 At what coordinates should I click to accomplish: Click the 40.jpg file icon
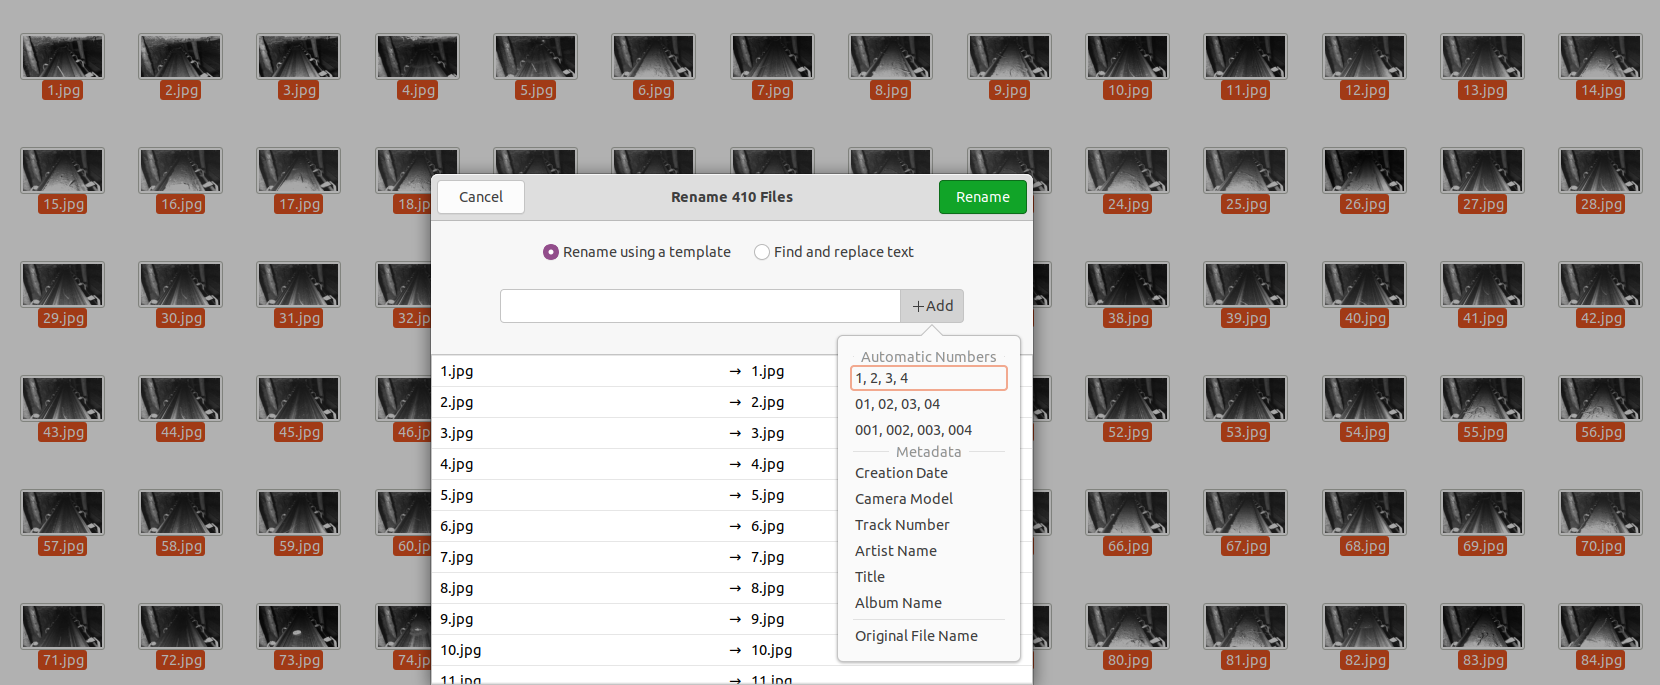coord(1363,285)
